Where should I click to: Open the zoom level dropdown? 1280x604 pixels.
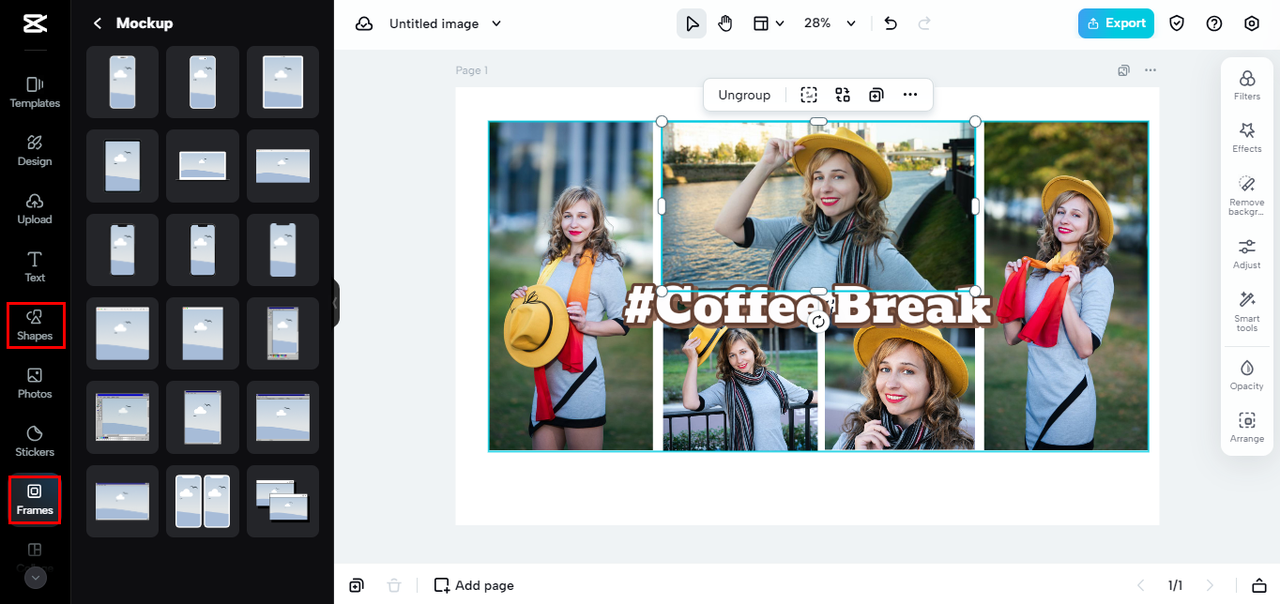point(830,22)
